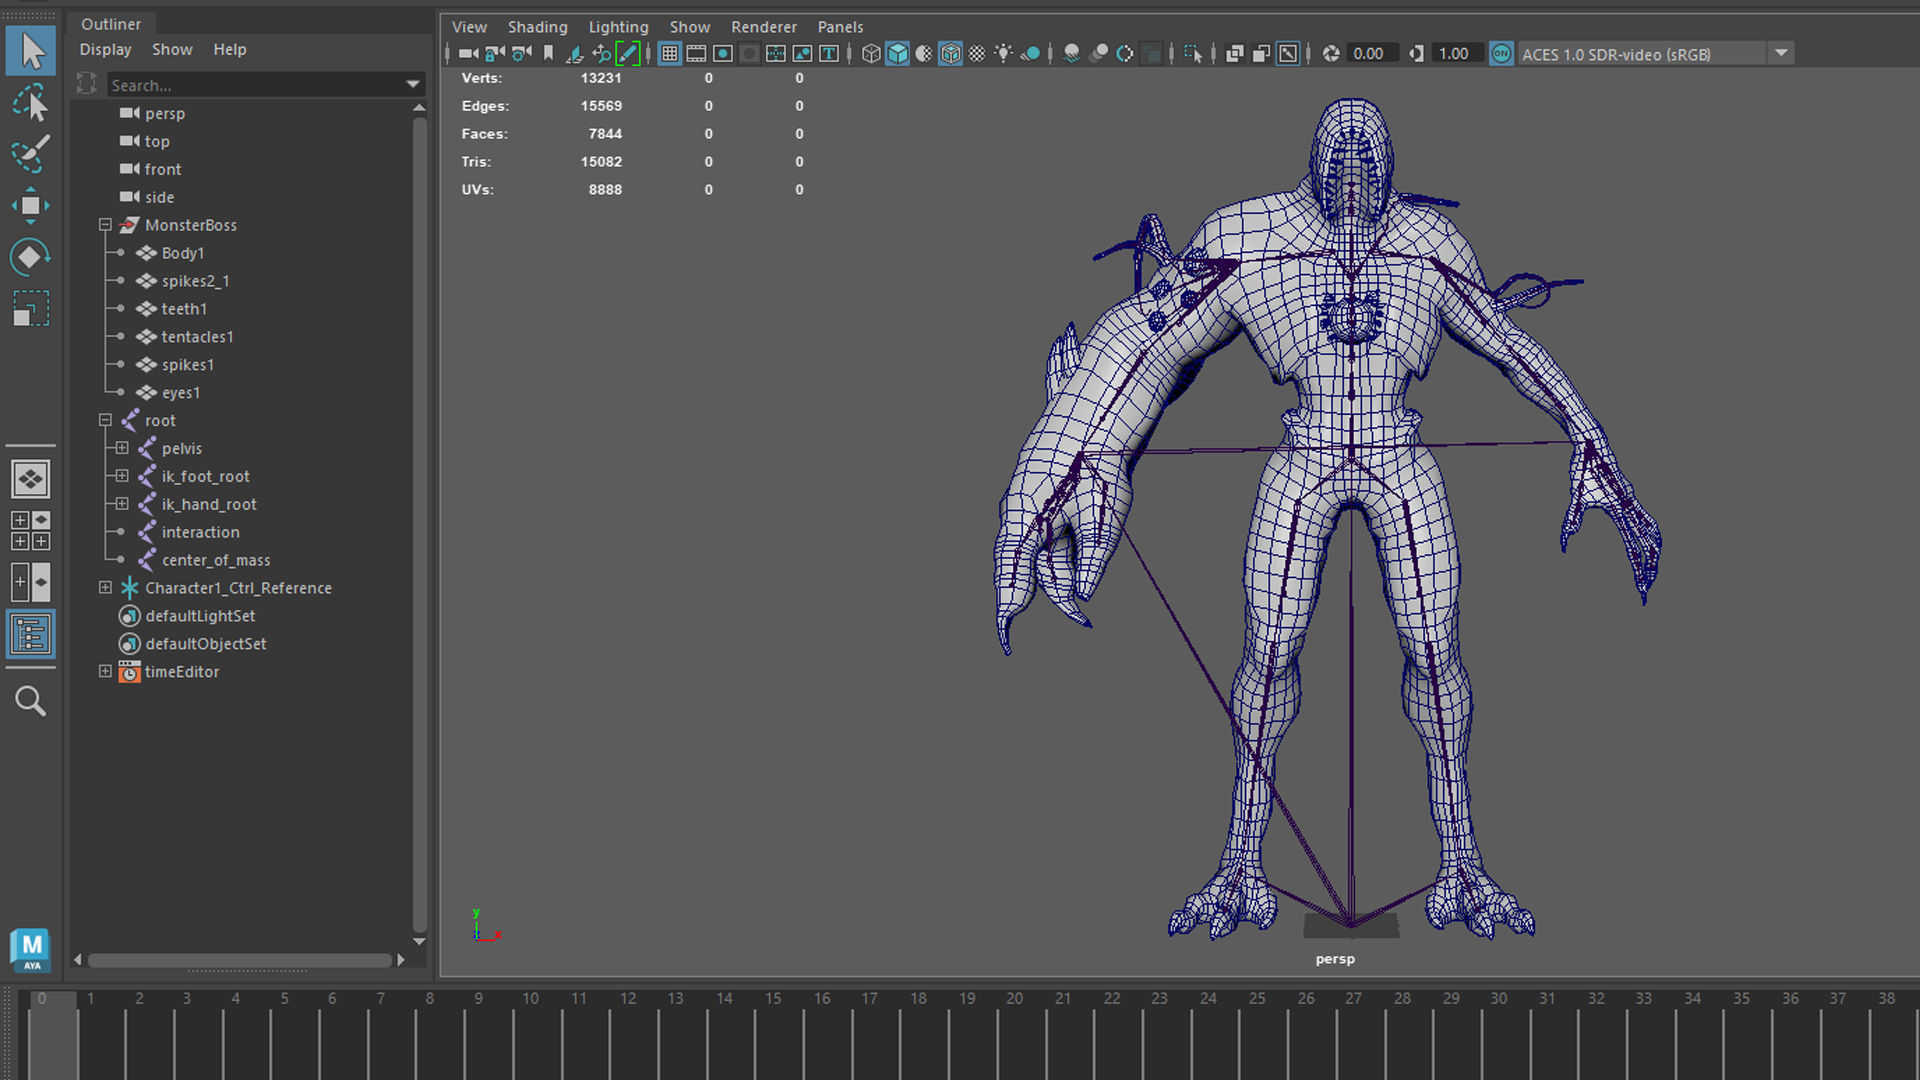Viewport: 1920px width, 1080px height.
Task: Click the timeEditor node icon
Action: point(129,672)
